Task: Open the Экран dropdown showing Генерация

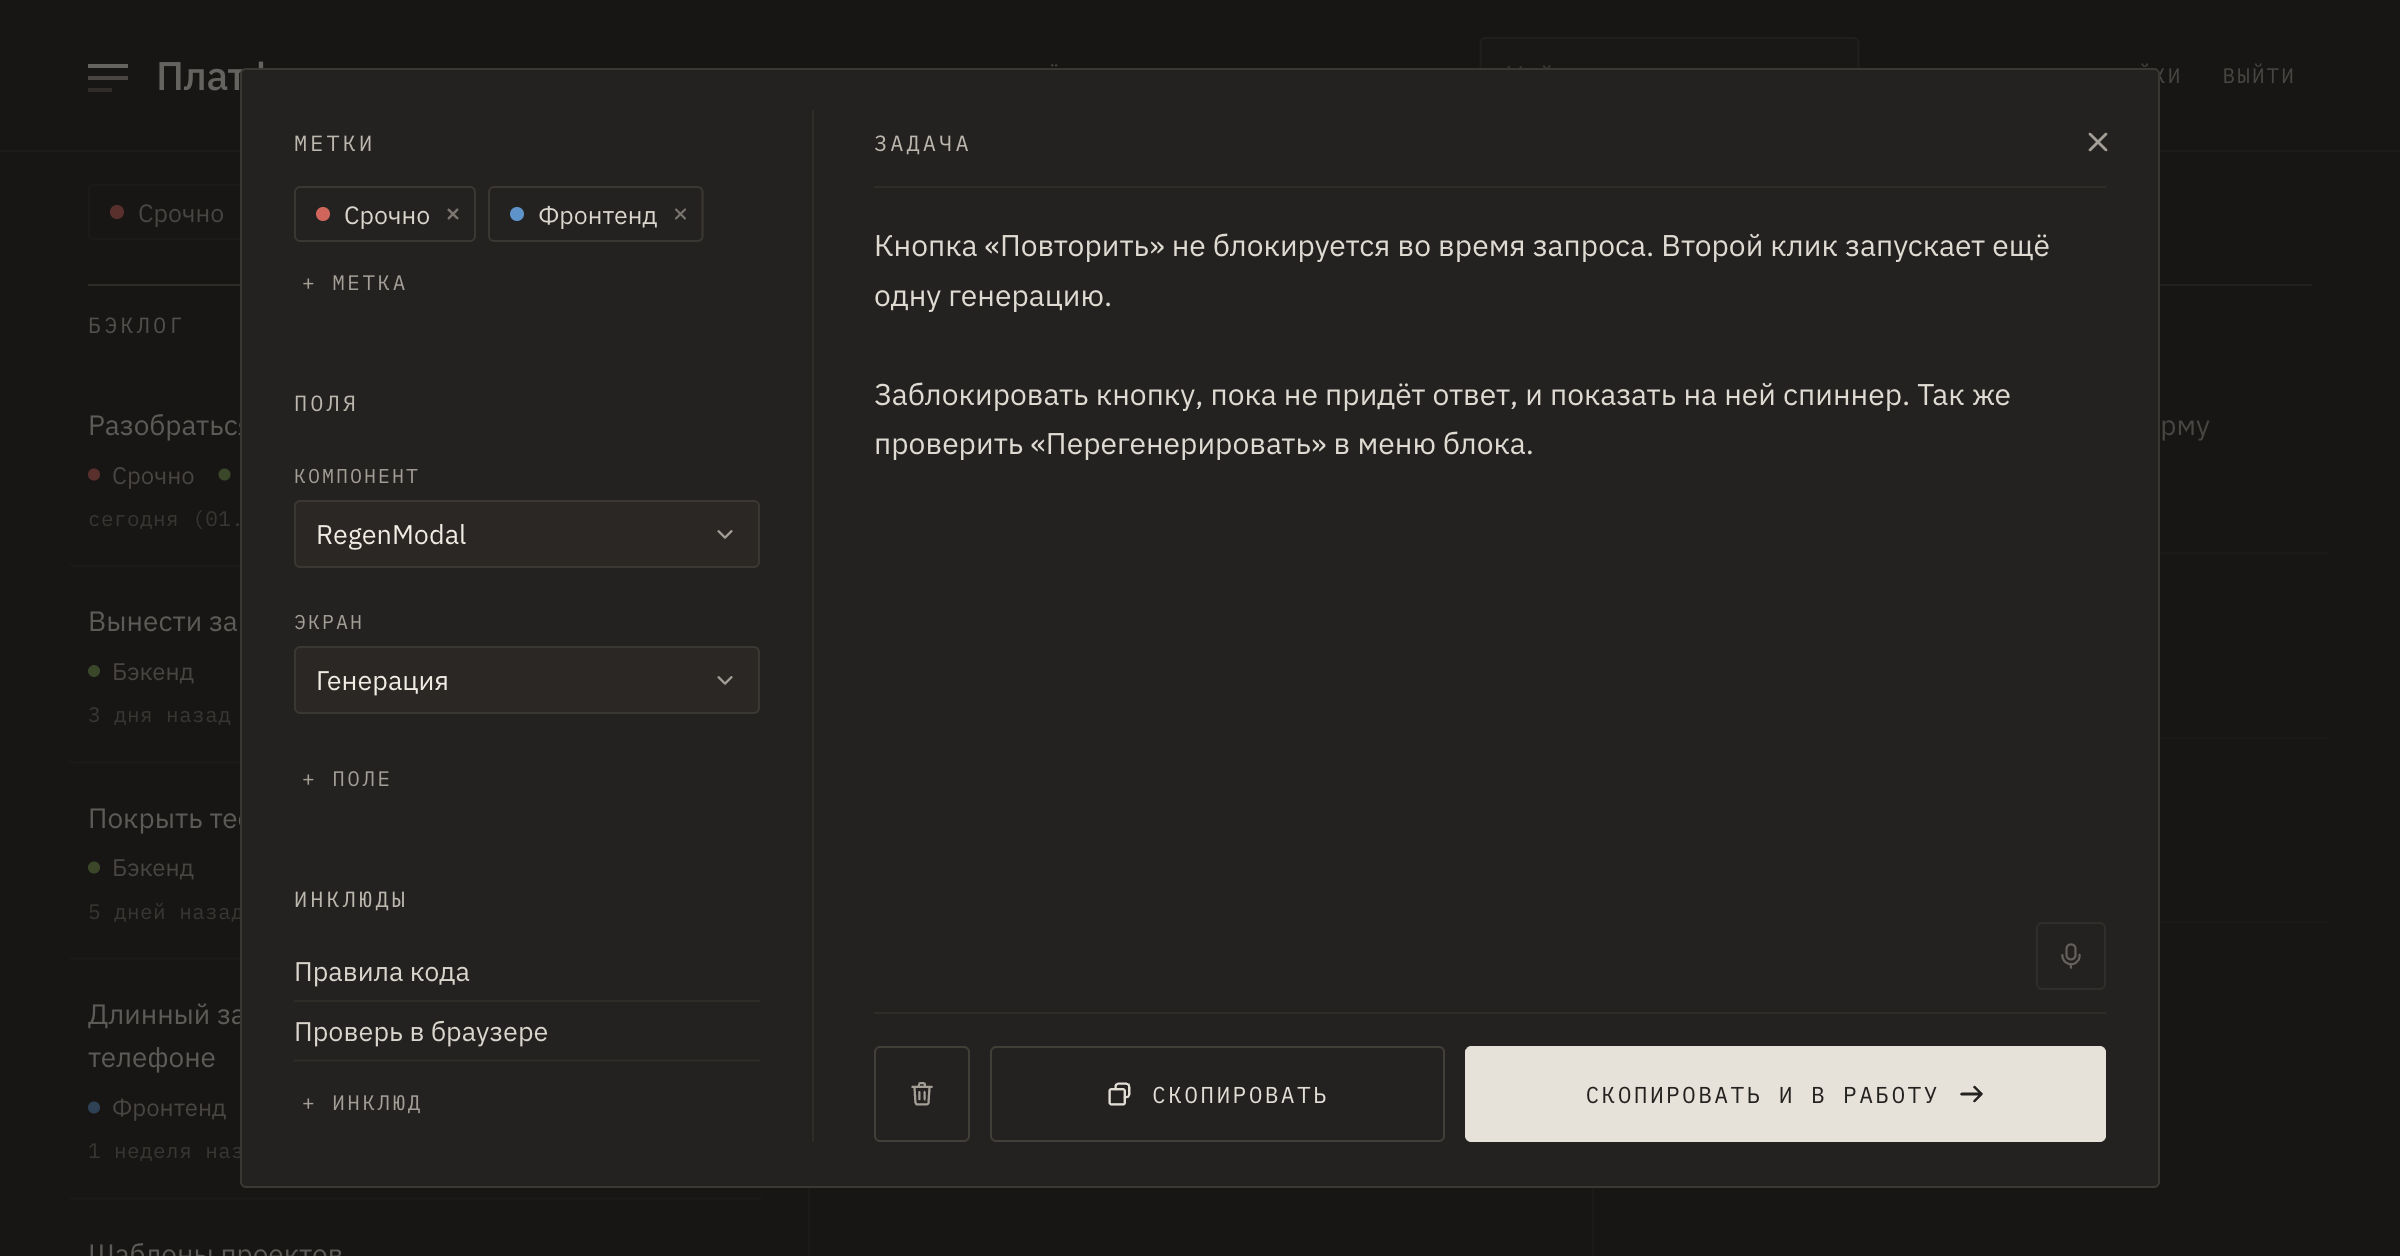Action: click(527, 680)
